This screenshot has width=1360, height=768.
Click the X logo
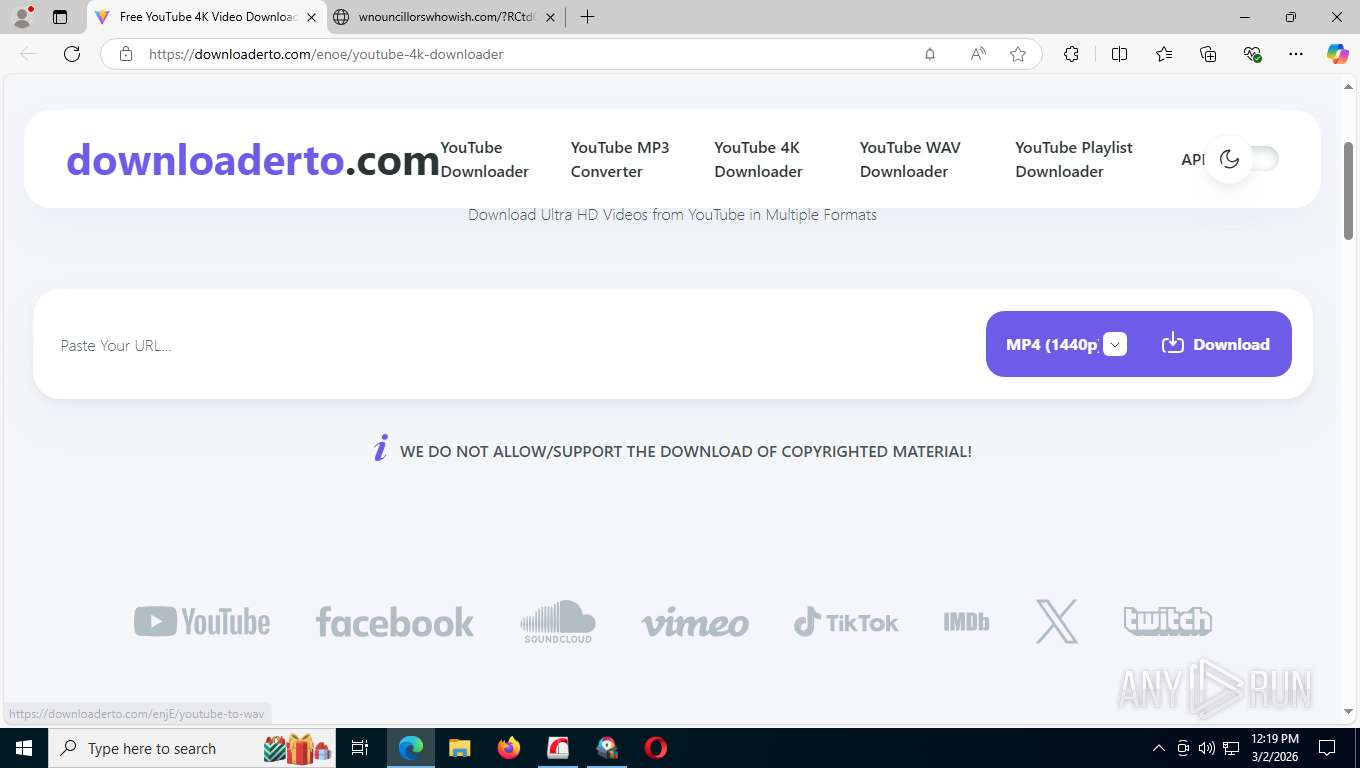pyautogui.click(x=1057, y=621)
